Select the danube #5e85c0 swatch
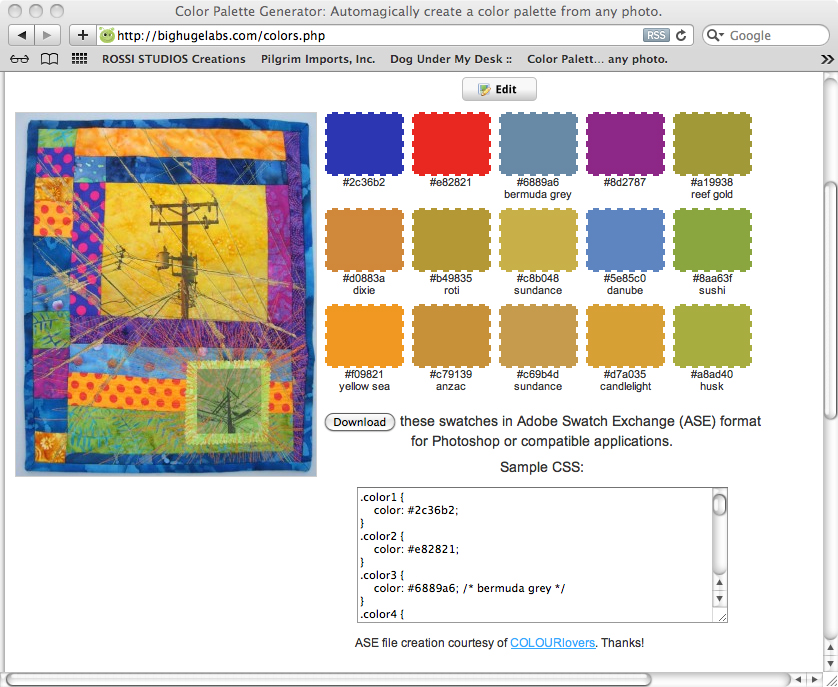838x687 pixels. (x=625, y=240)
